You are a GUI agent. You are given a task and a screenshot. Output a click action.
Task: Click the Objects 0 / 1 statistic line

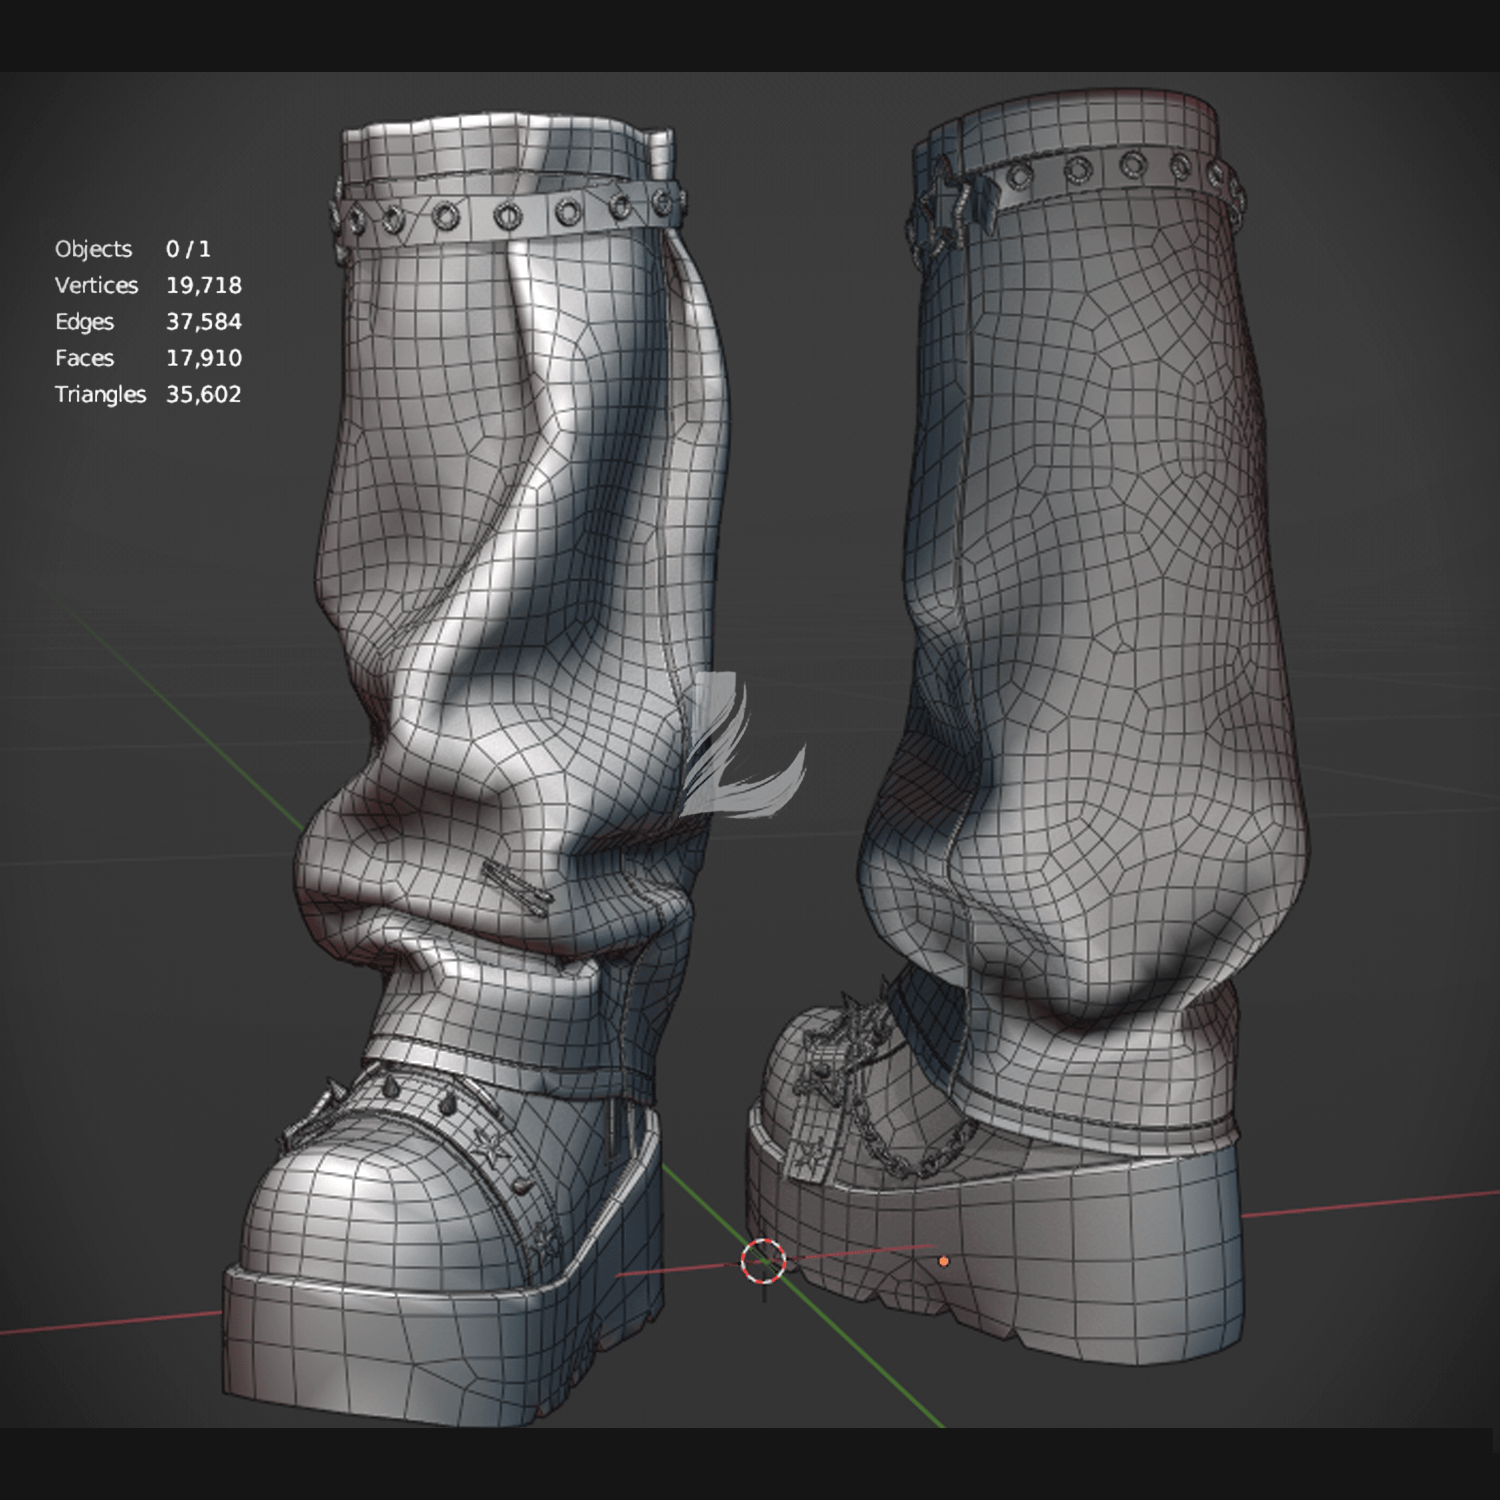133,249
